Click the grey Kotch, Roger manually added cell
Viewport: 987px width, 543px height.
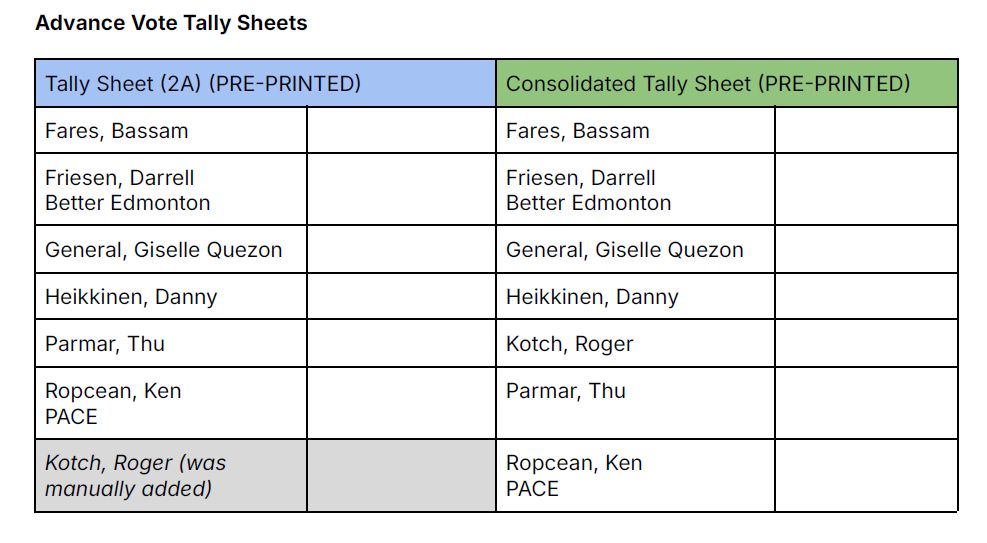171,476
